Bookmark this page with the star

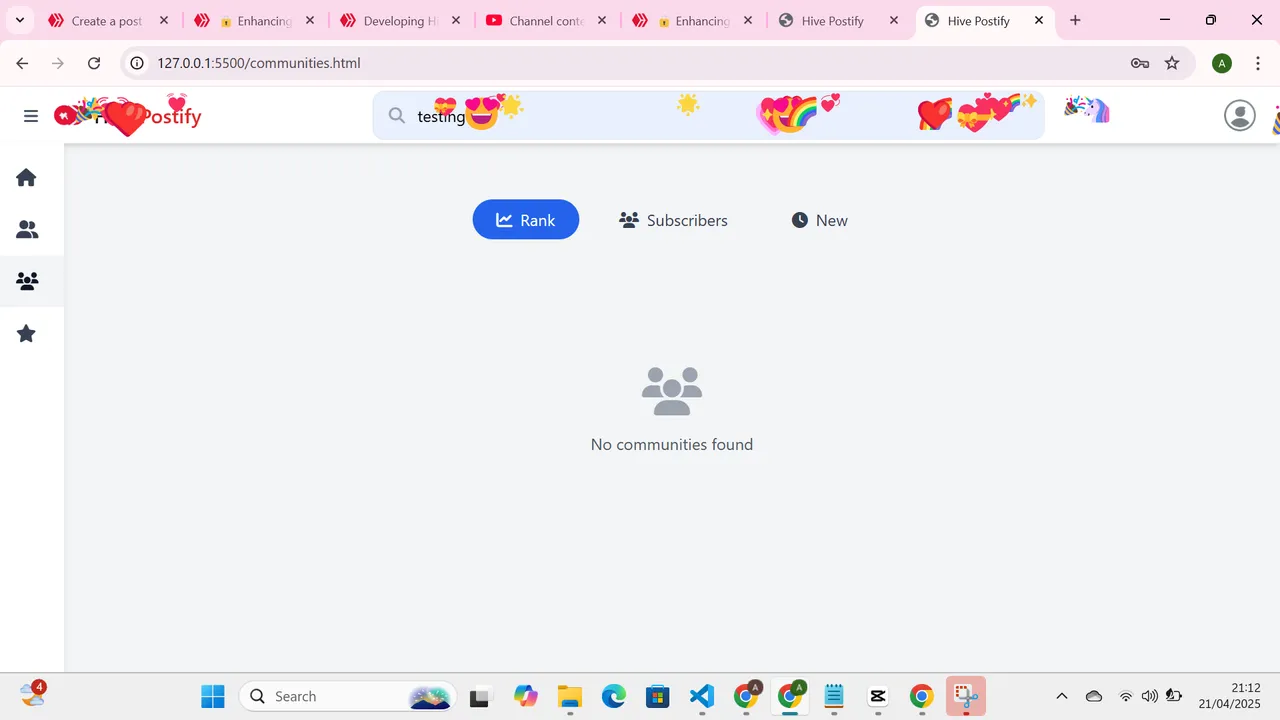pos(1172,63)
